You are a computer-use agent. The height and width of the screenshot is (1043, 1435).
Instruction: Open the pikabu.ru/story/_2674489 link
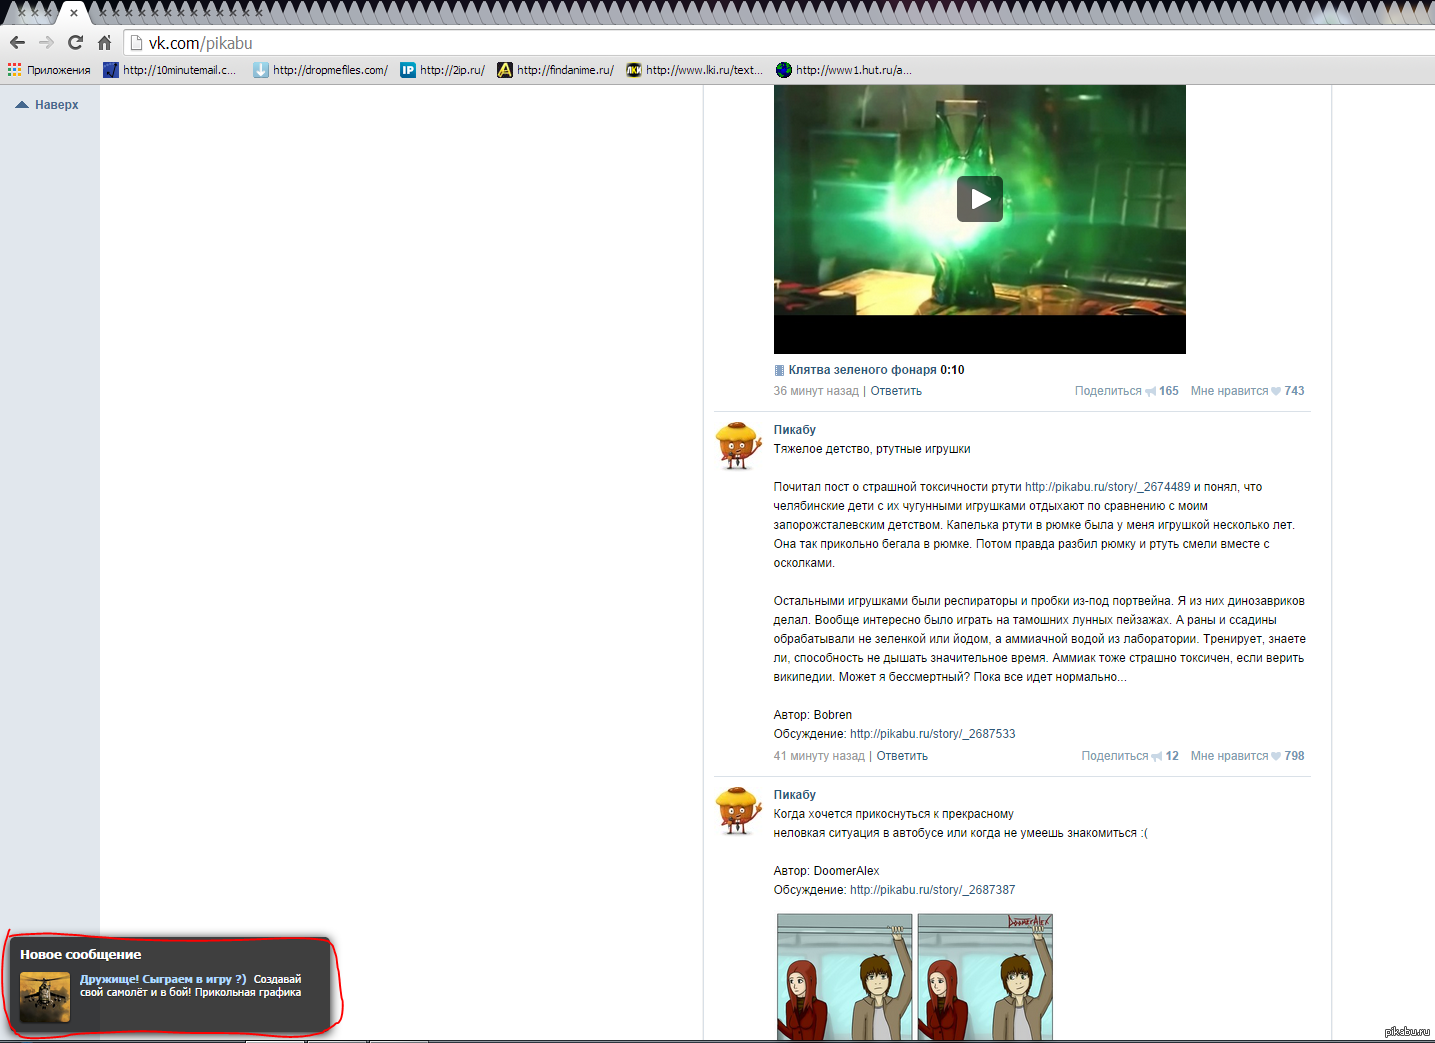click(x=1107, y=487)
